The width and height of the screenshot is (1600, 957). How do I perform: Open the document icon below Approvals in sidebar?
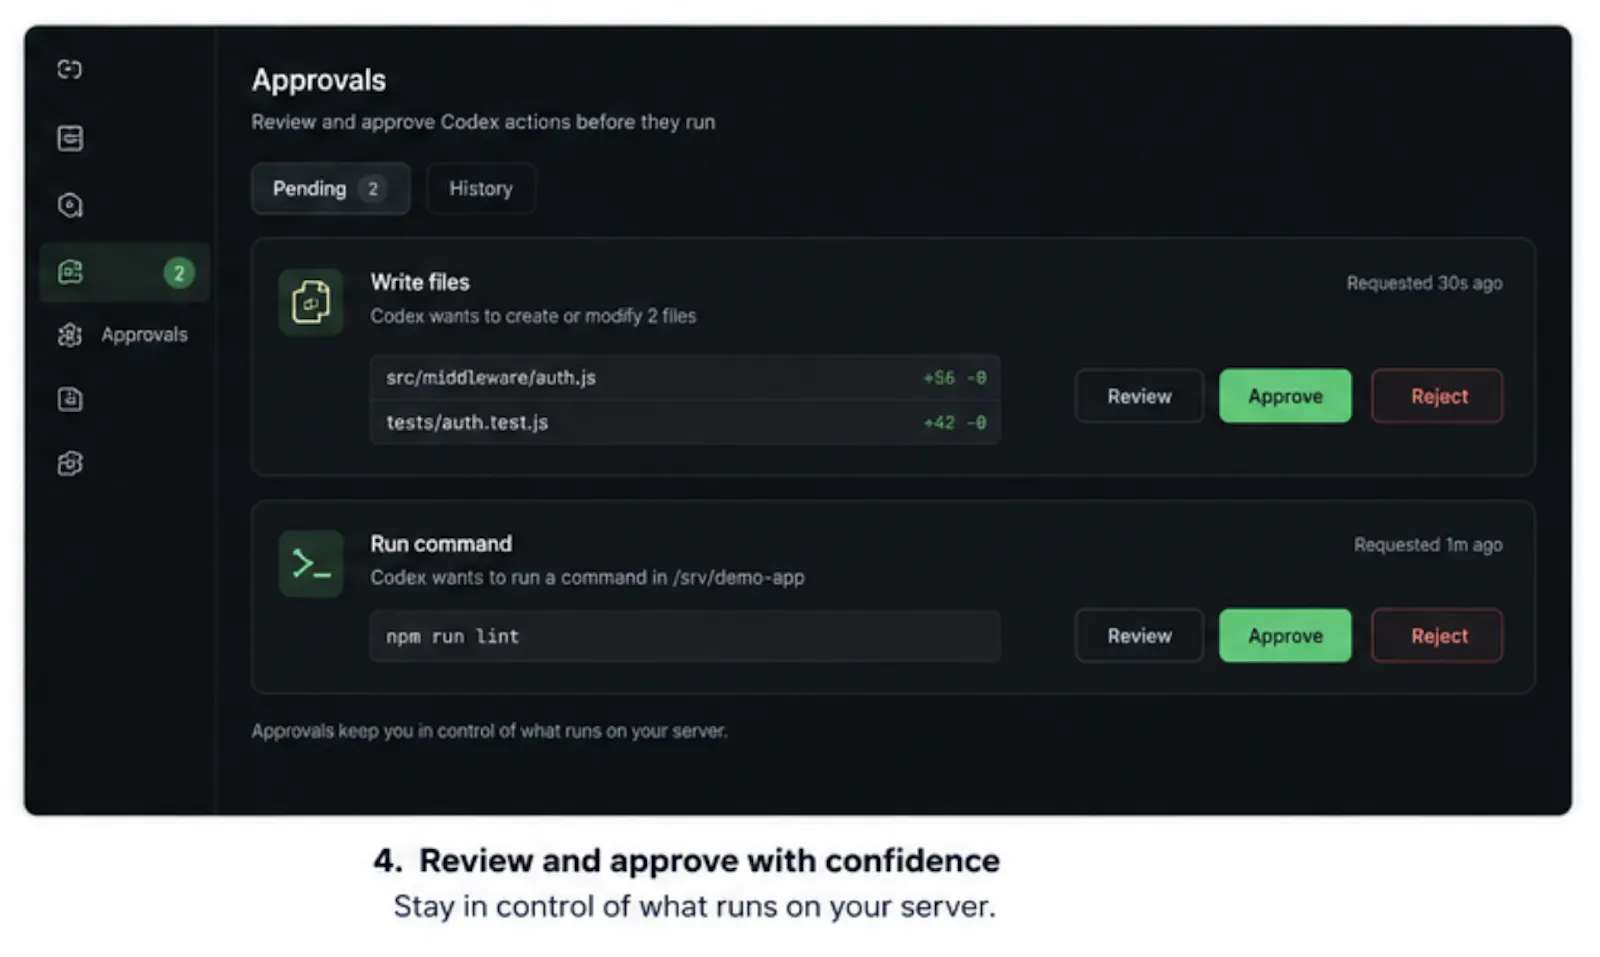tap(69, 399)
